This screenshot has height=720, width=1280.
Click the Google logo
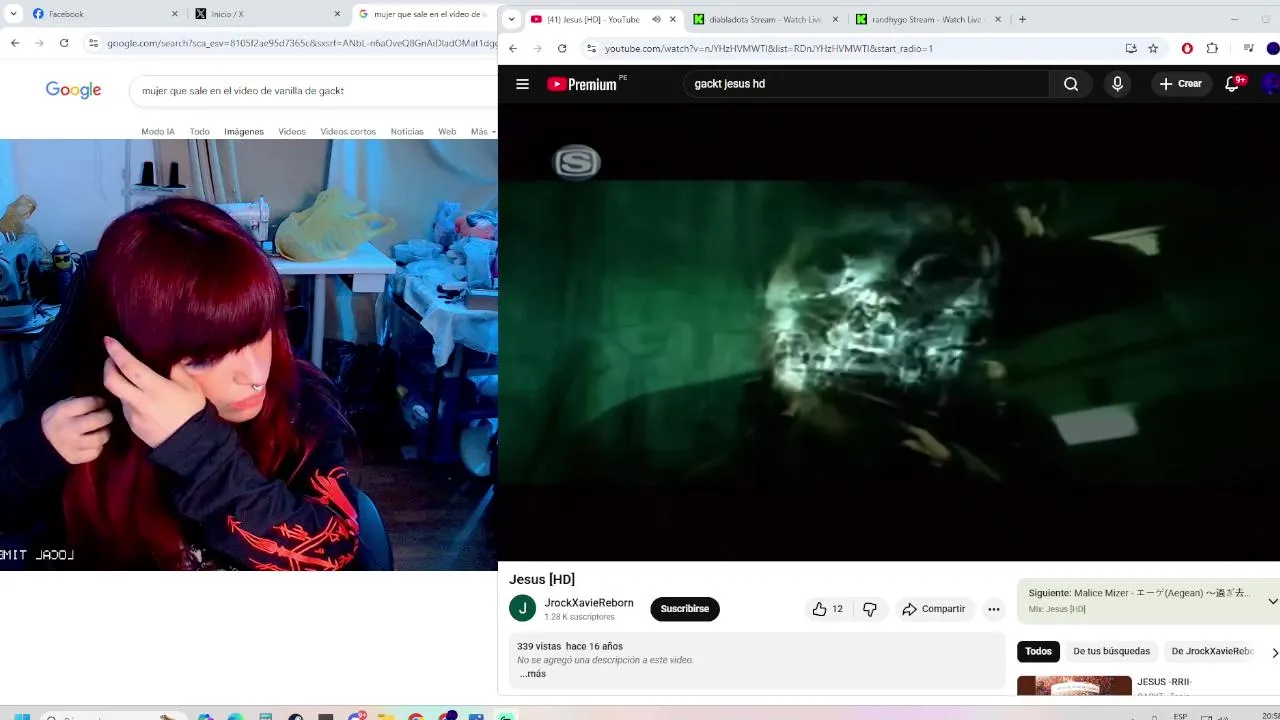[73, 90]
